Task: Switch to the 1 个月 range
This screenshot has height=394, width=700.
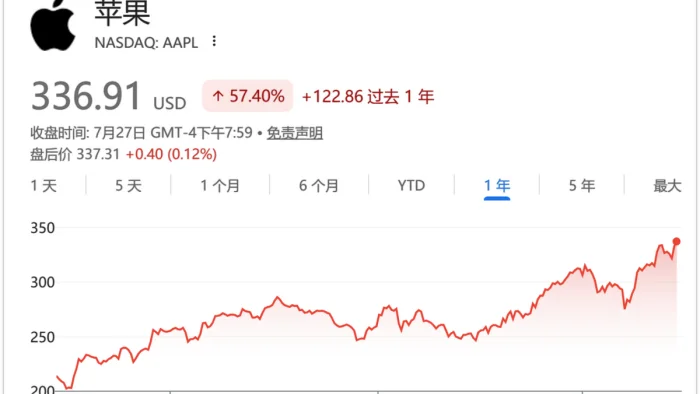Action: point(220,186)
